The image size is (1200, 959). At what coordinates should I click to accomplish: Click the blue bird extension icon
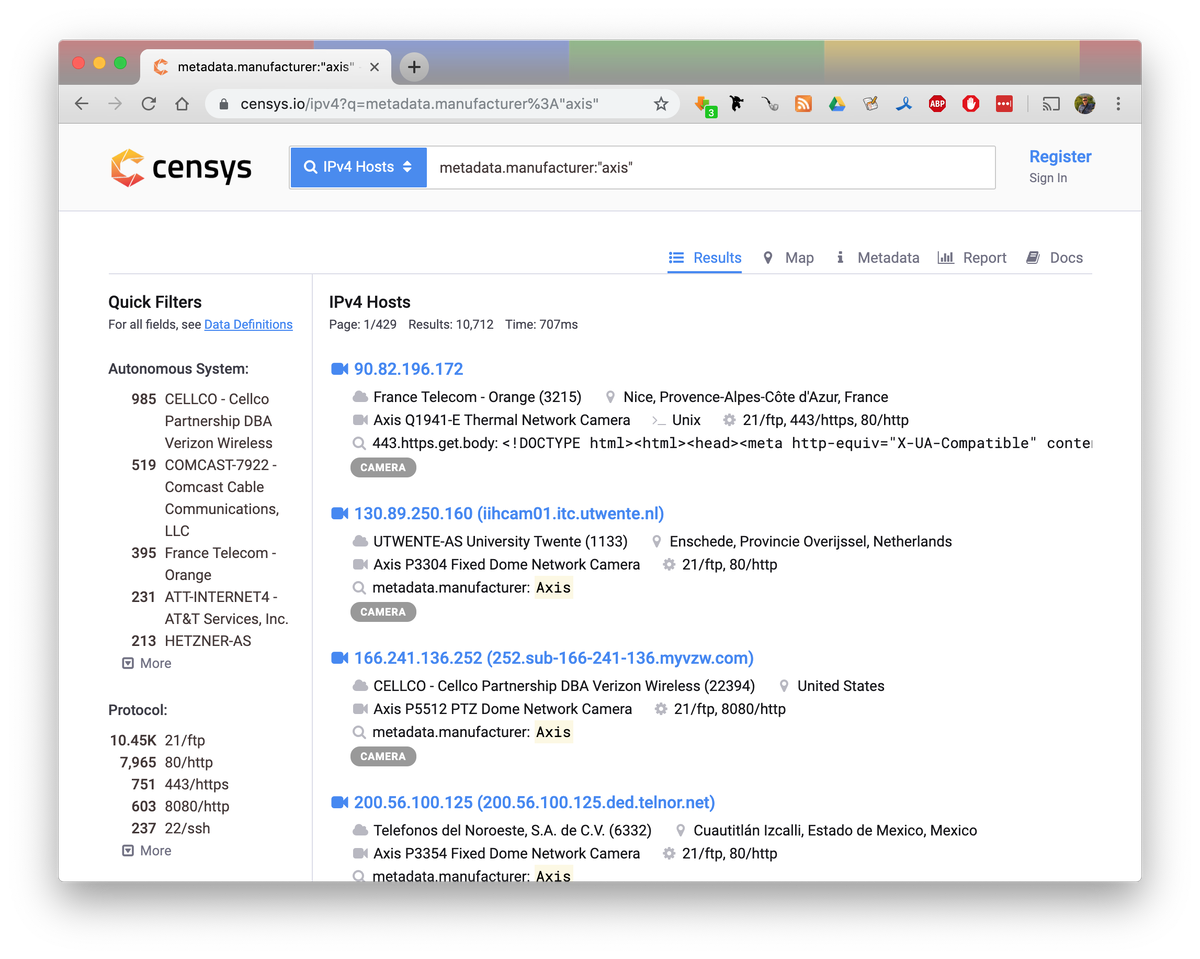(x=903, y=103)
